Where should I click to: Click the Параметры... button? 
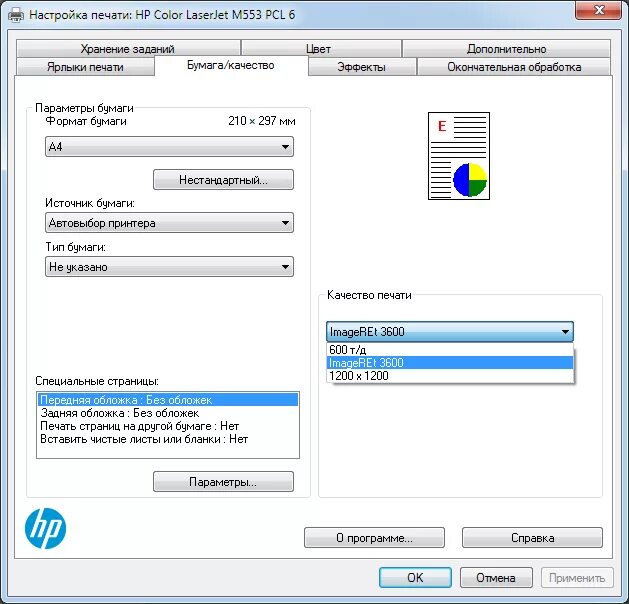tap(223, 481)
